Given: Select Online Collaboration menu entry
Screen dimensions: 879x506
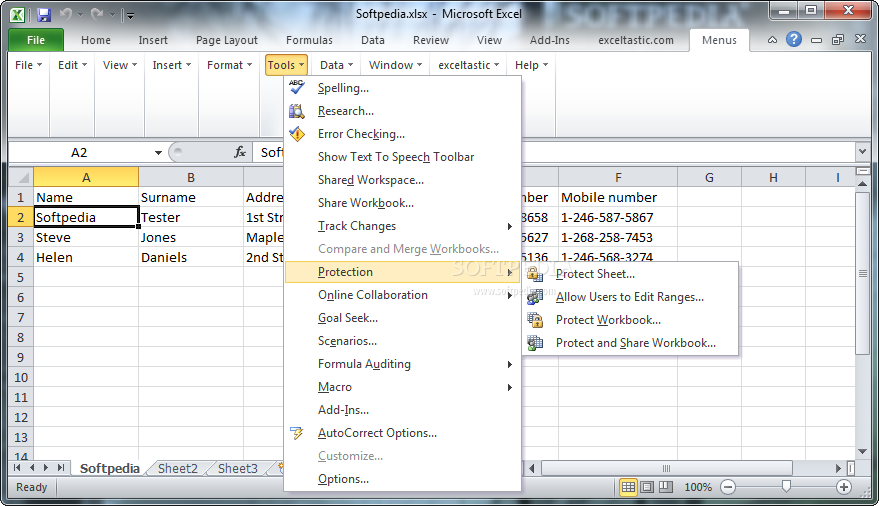Looking at the screenshot, I should tap(403, 295).
